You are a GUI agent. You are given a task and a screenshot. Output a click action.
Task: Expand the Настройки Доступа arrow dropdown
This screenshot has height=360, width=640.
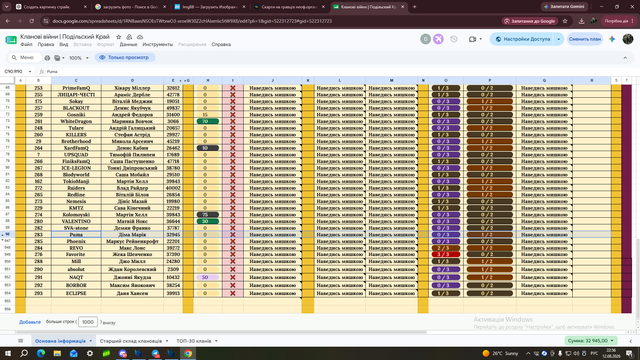[x=558, y=39]
